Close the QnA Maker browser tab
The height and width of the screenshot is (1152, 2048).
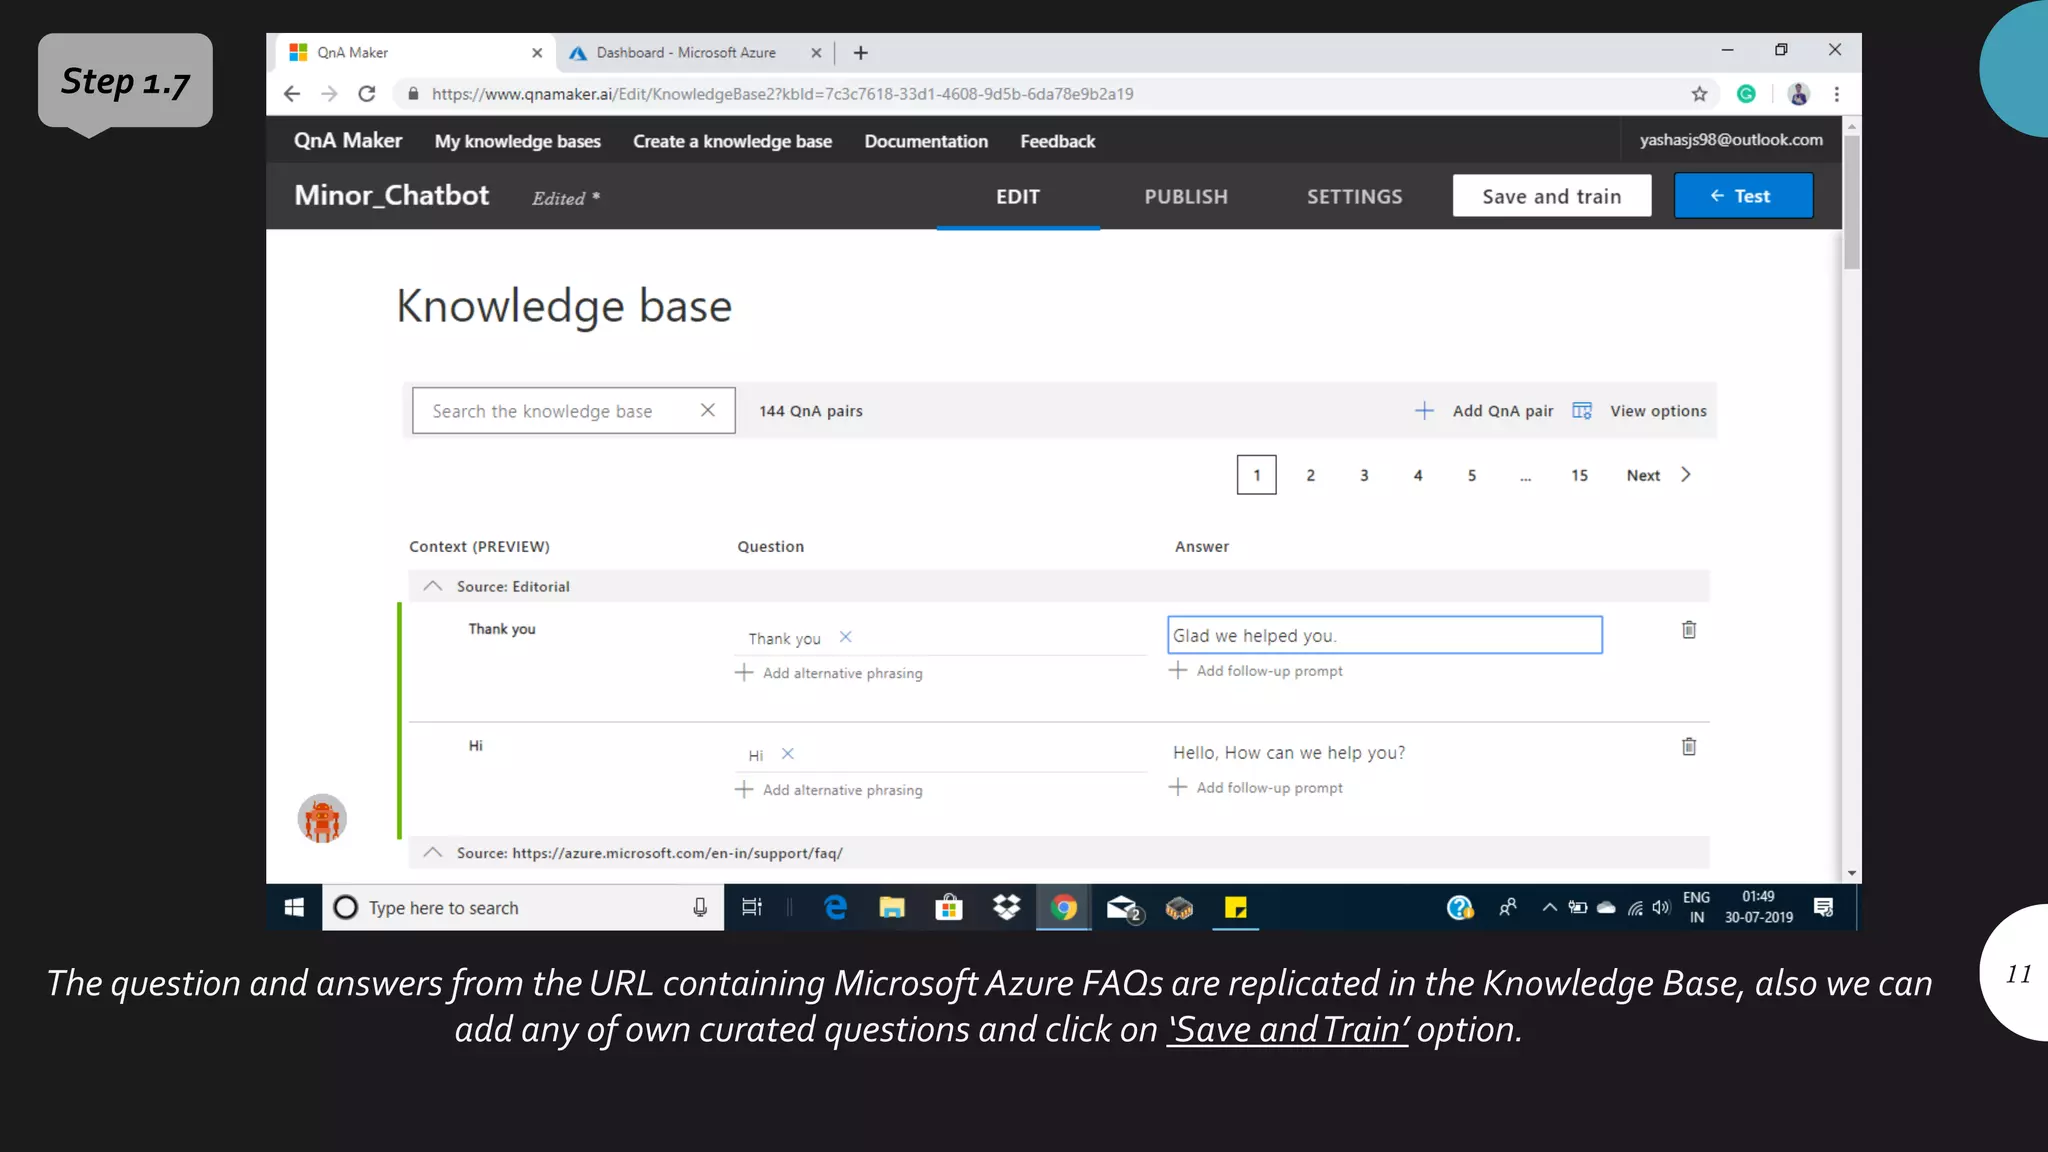coord(537,53)
